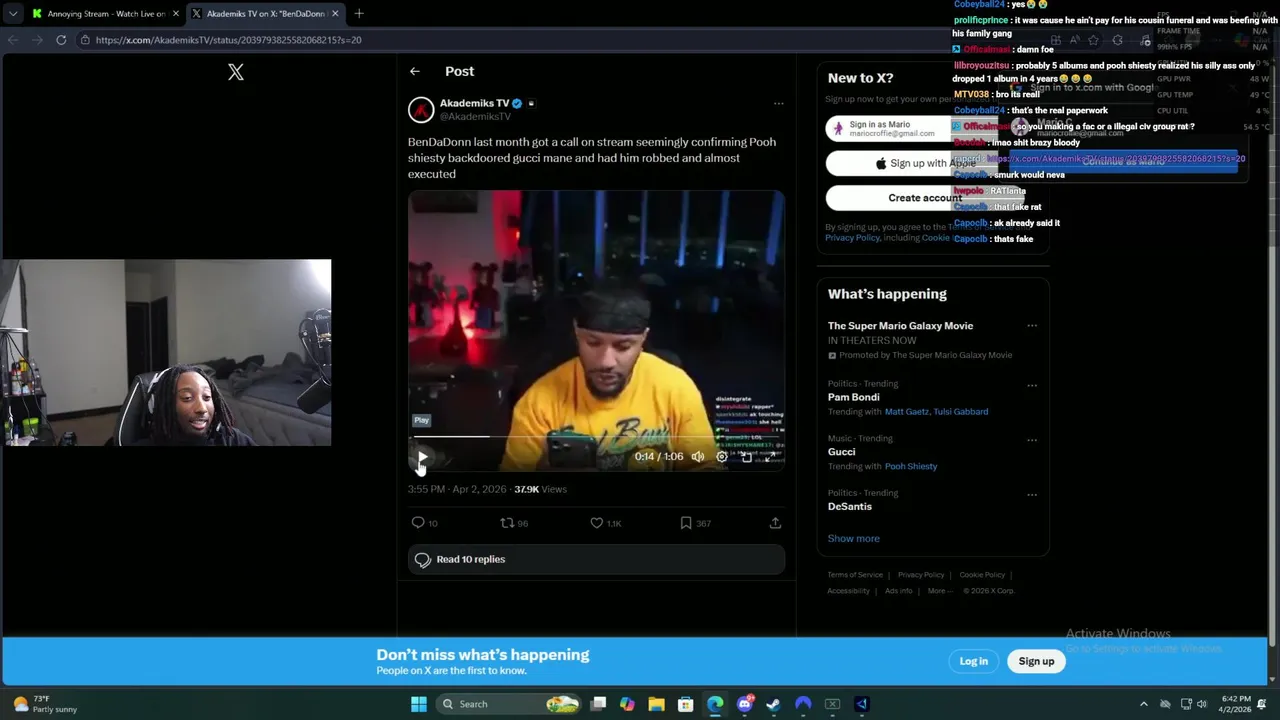Open Akademiks TV profile avatar
Image resolution: width=1280 pixels, height=720 pixels.
421,109
